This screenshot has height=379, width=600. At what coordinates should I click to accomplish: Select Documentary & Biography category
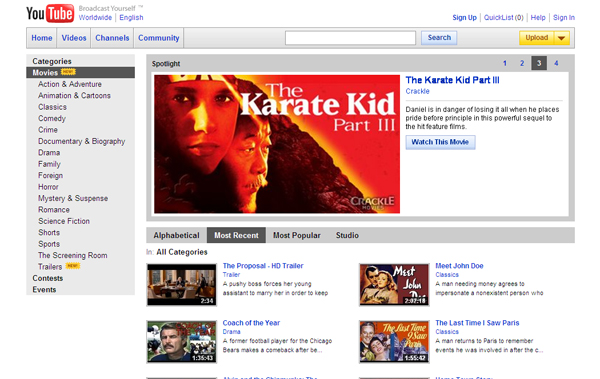click(x=82, y=141)
